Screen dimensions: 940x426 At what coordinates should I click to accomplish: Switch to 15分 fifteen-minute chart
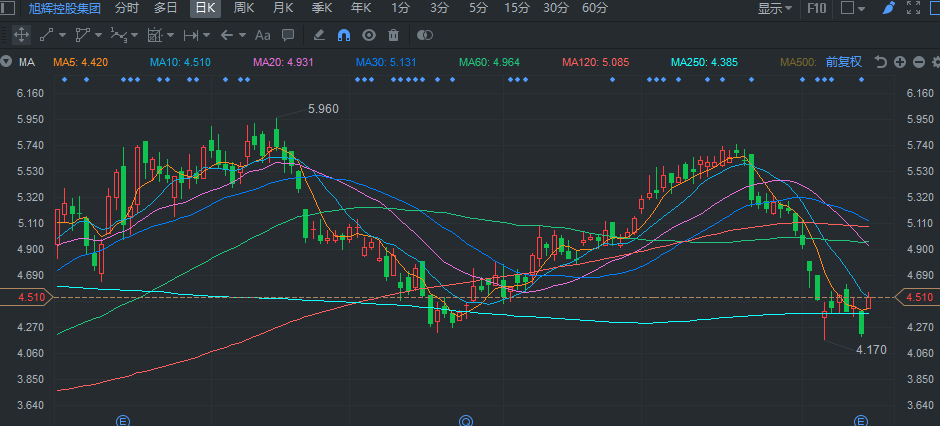(517, 8)
